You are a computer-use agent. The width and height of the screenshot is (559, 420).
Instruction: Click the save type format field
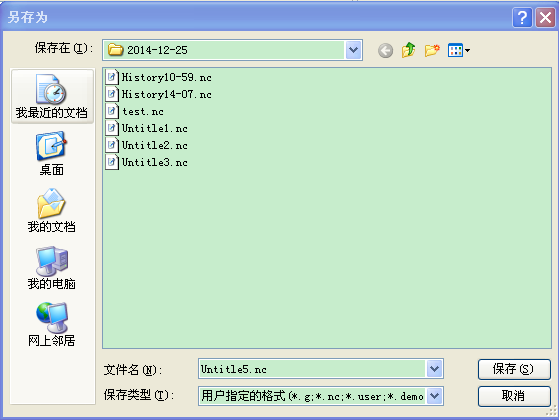click(321, 396)
